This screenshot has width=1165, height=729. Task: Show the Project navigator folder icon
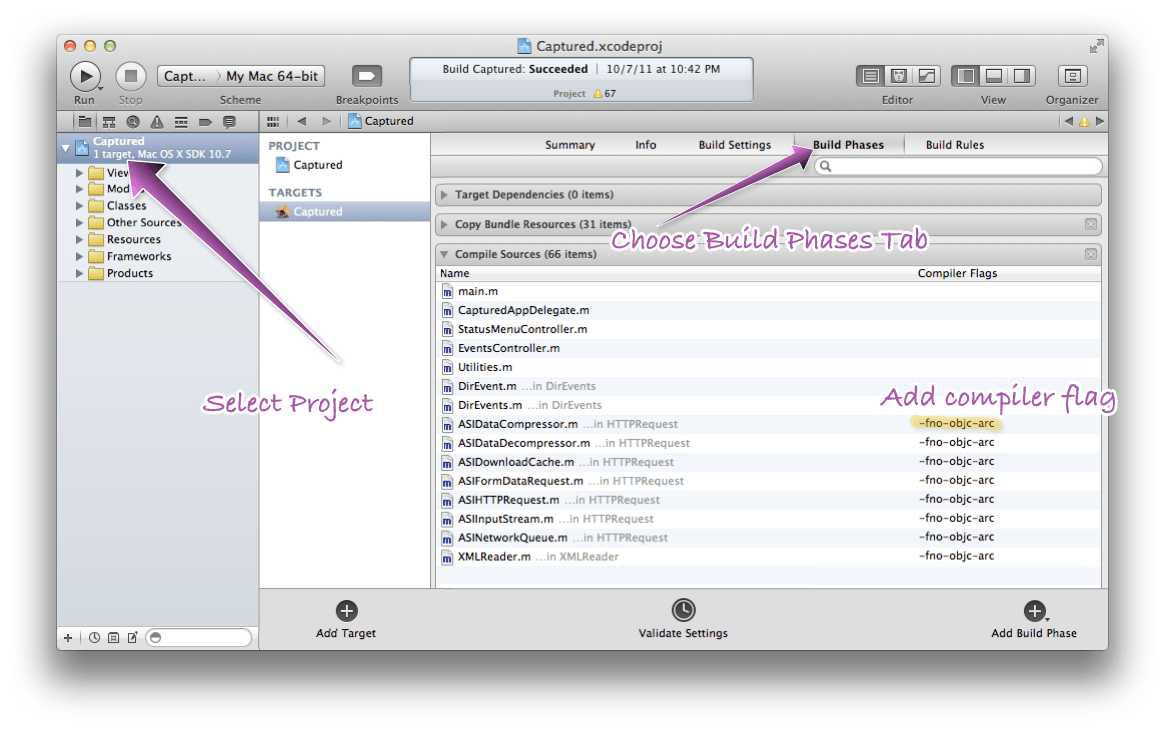[x=85, y=122]
